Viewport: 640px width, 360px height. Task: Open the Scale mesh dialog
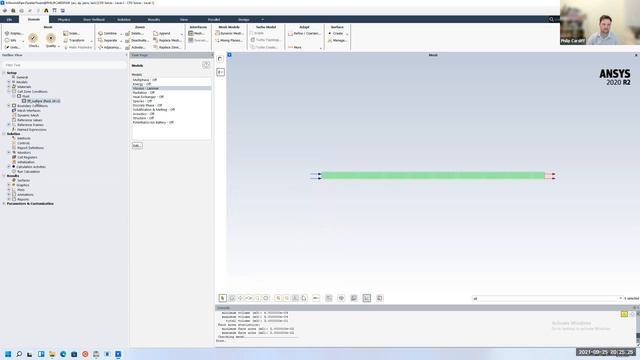click(x=71, y=33)
